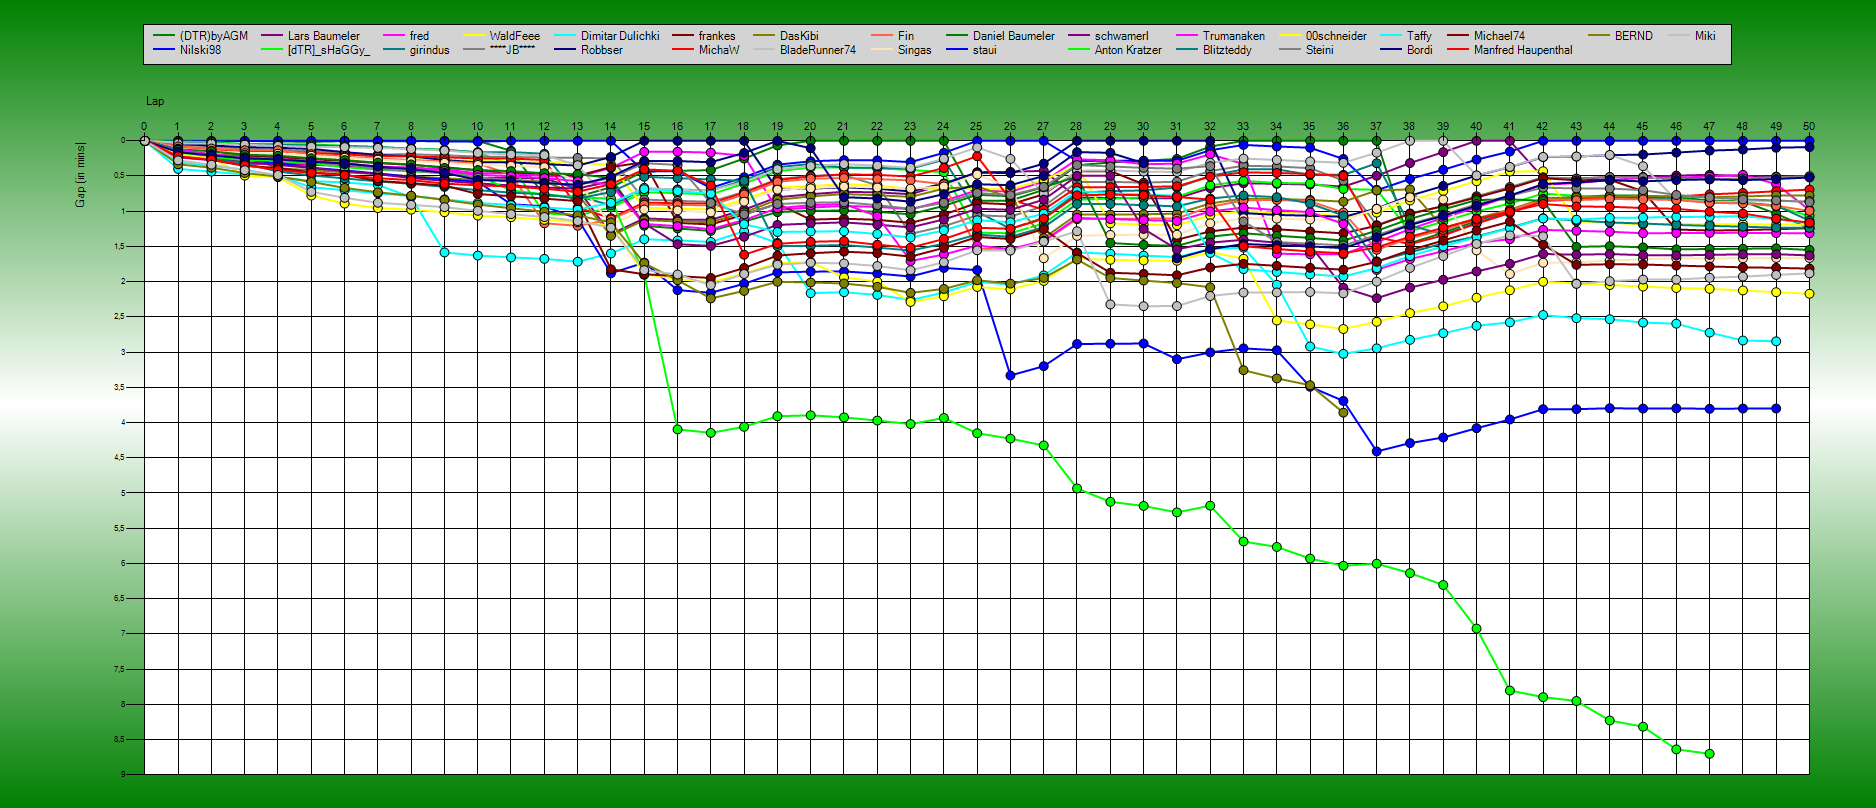The image size is (1876, 808).
Task: Click lap number 50 on top axis
Action: click(x=1808, y=127)
